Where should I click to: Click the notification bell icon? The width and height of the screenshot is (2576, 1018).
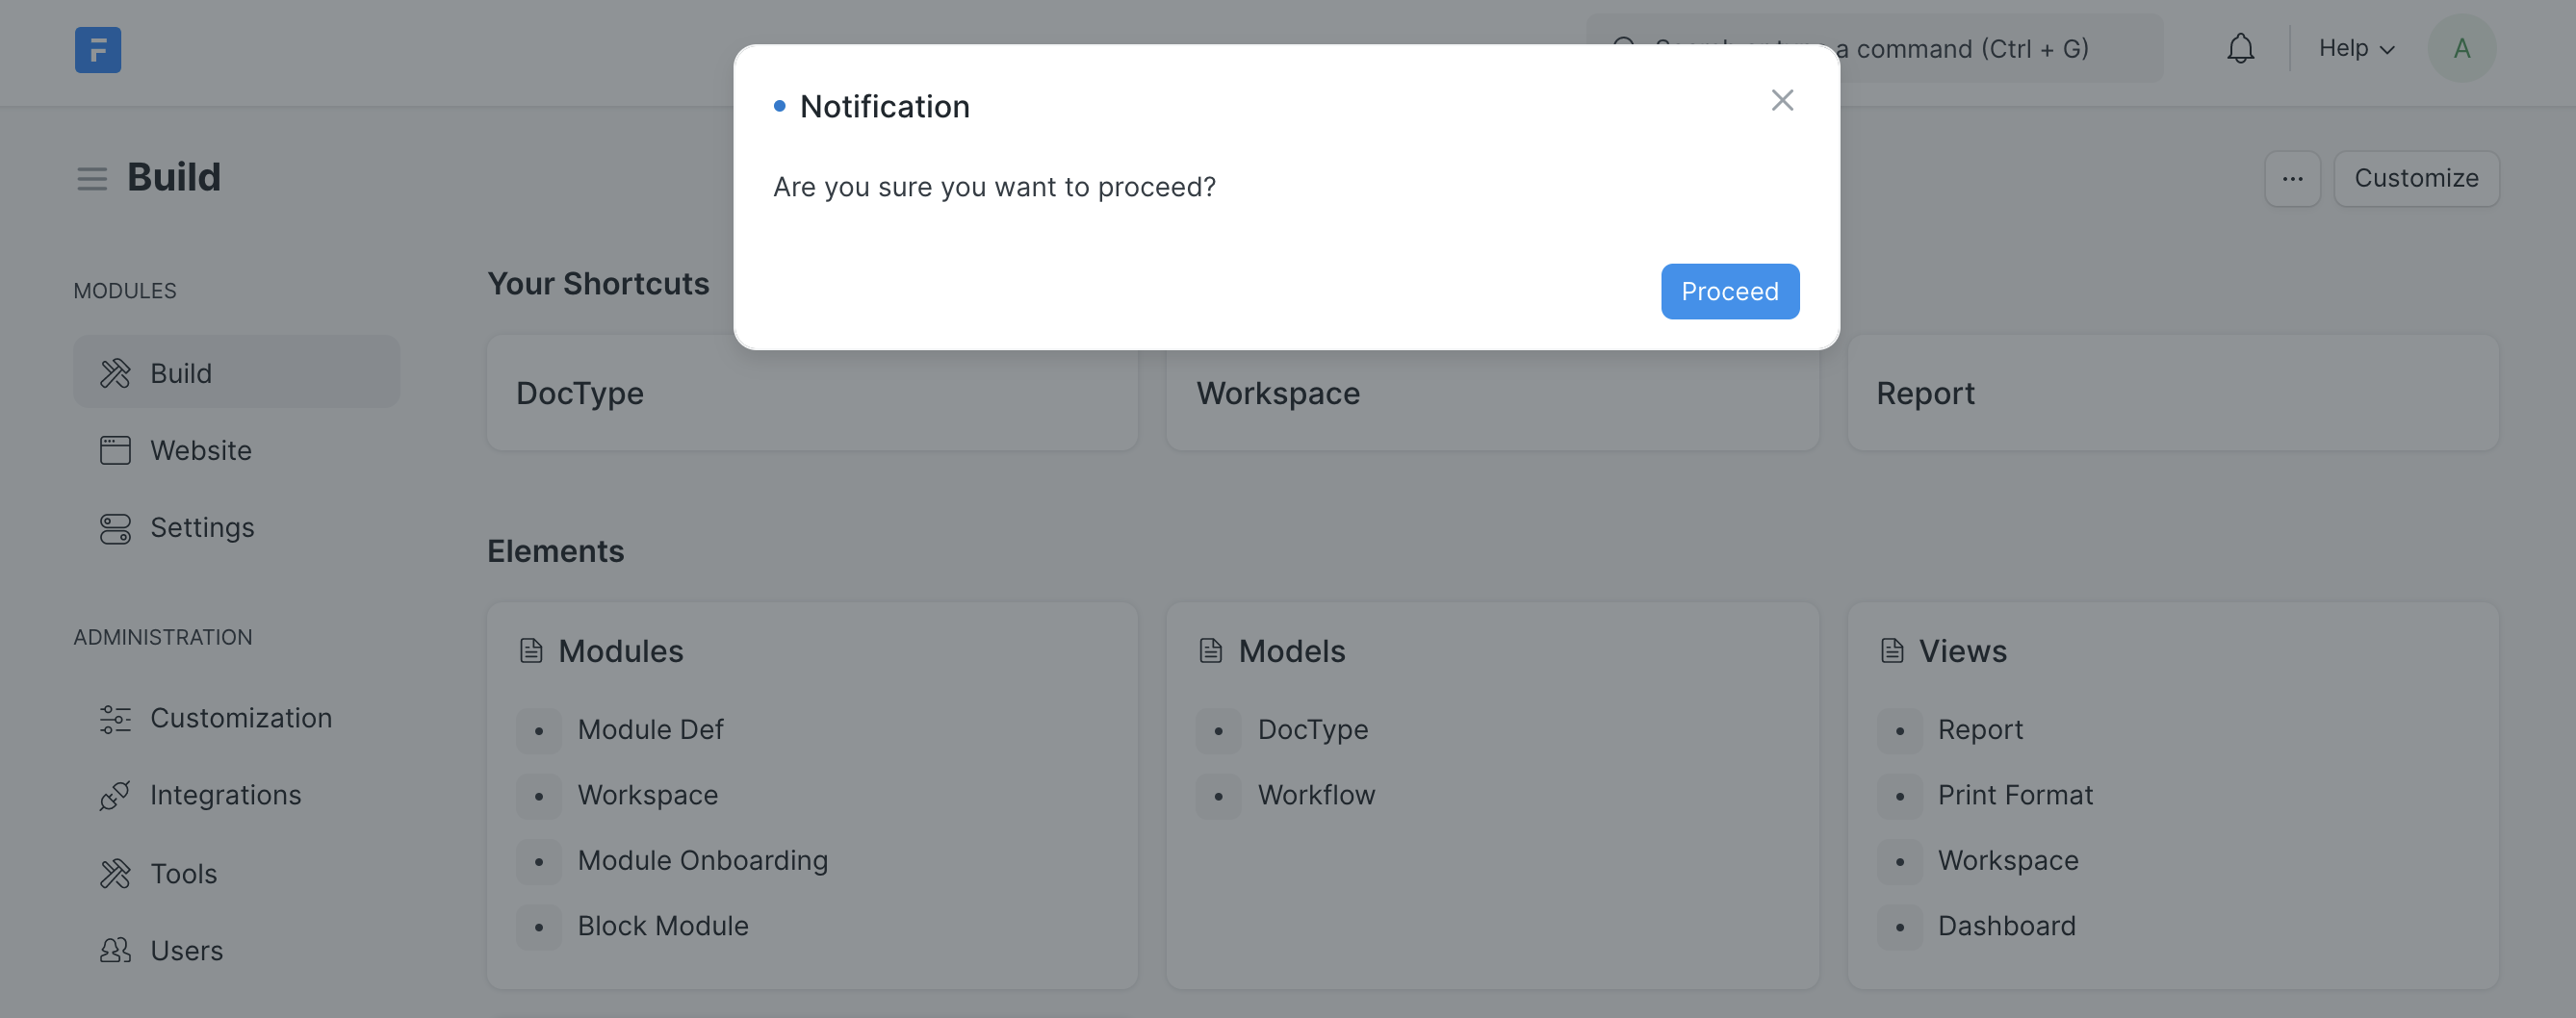point(2240,47)
